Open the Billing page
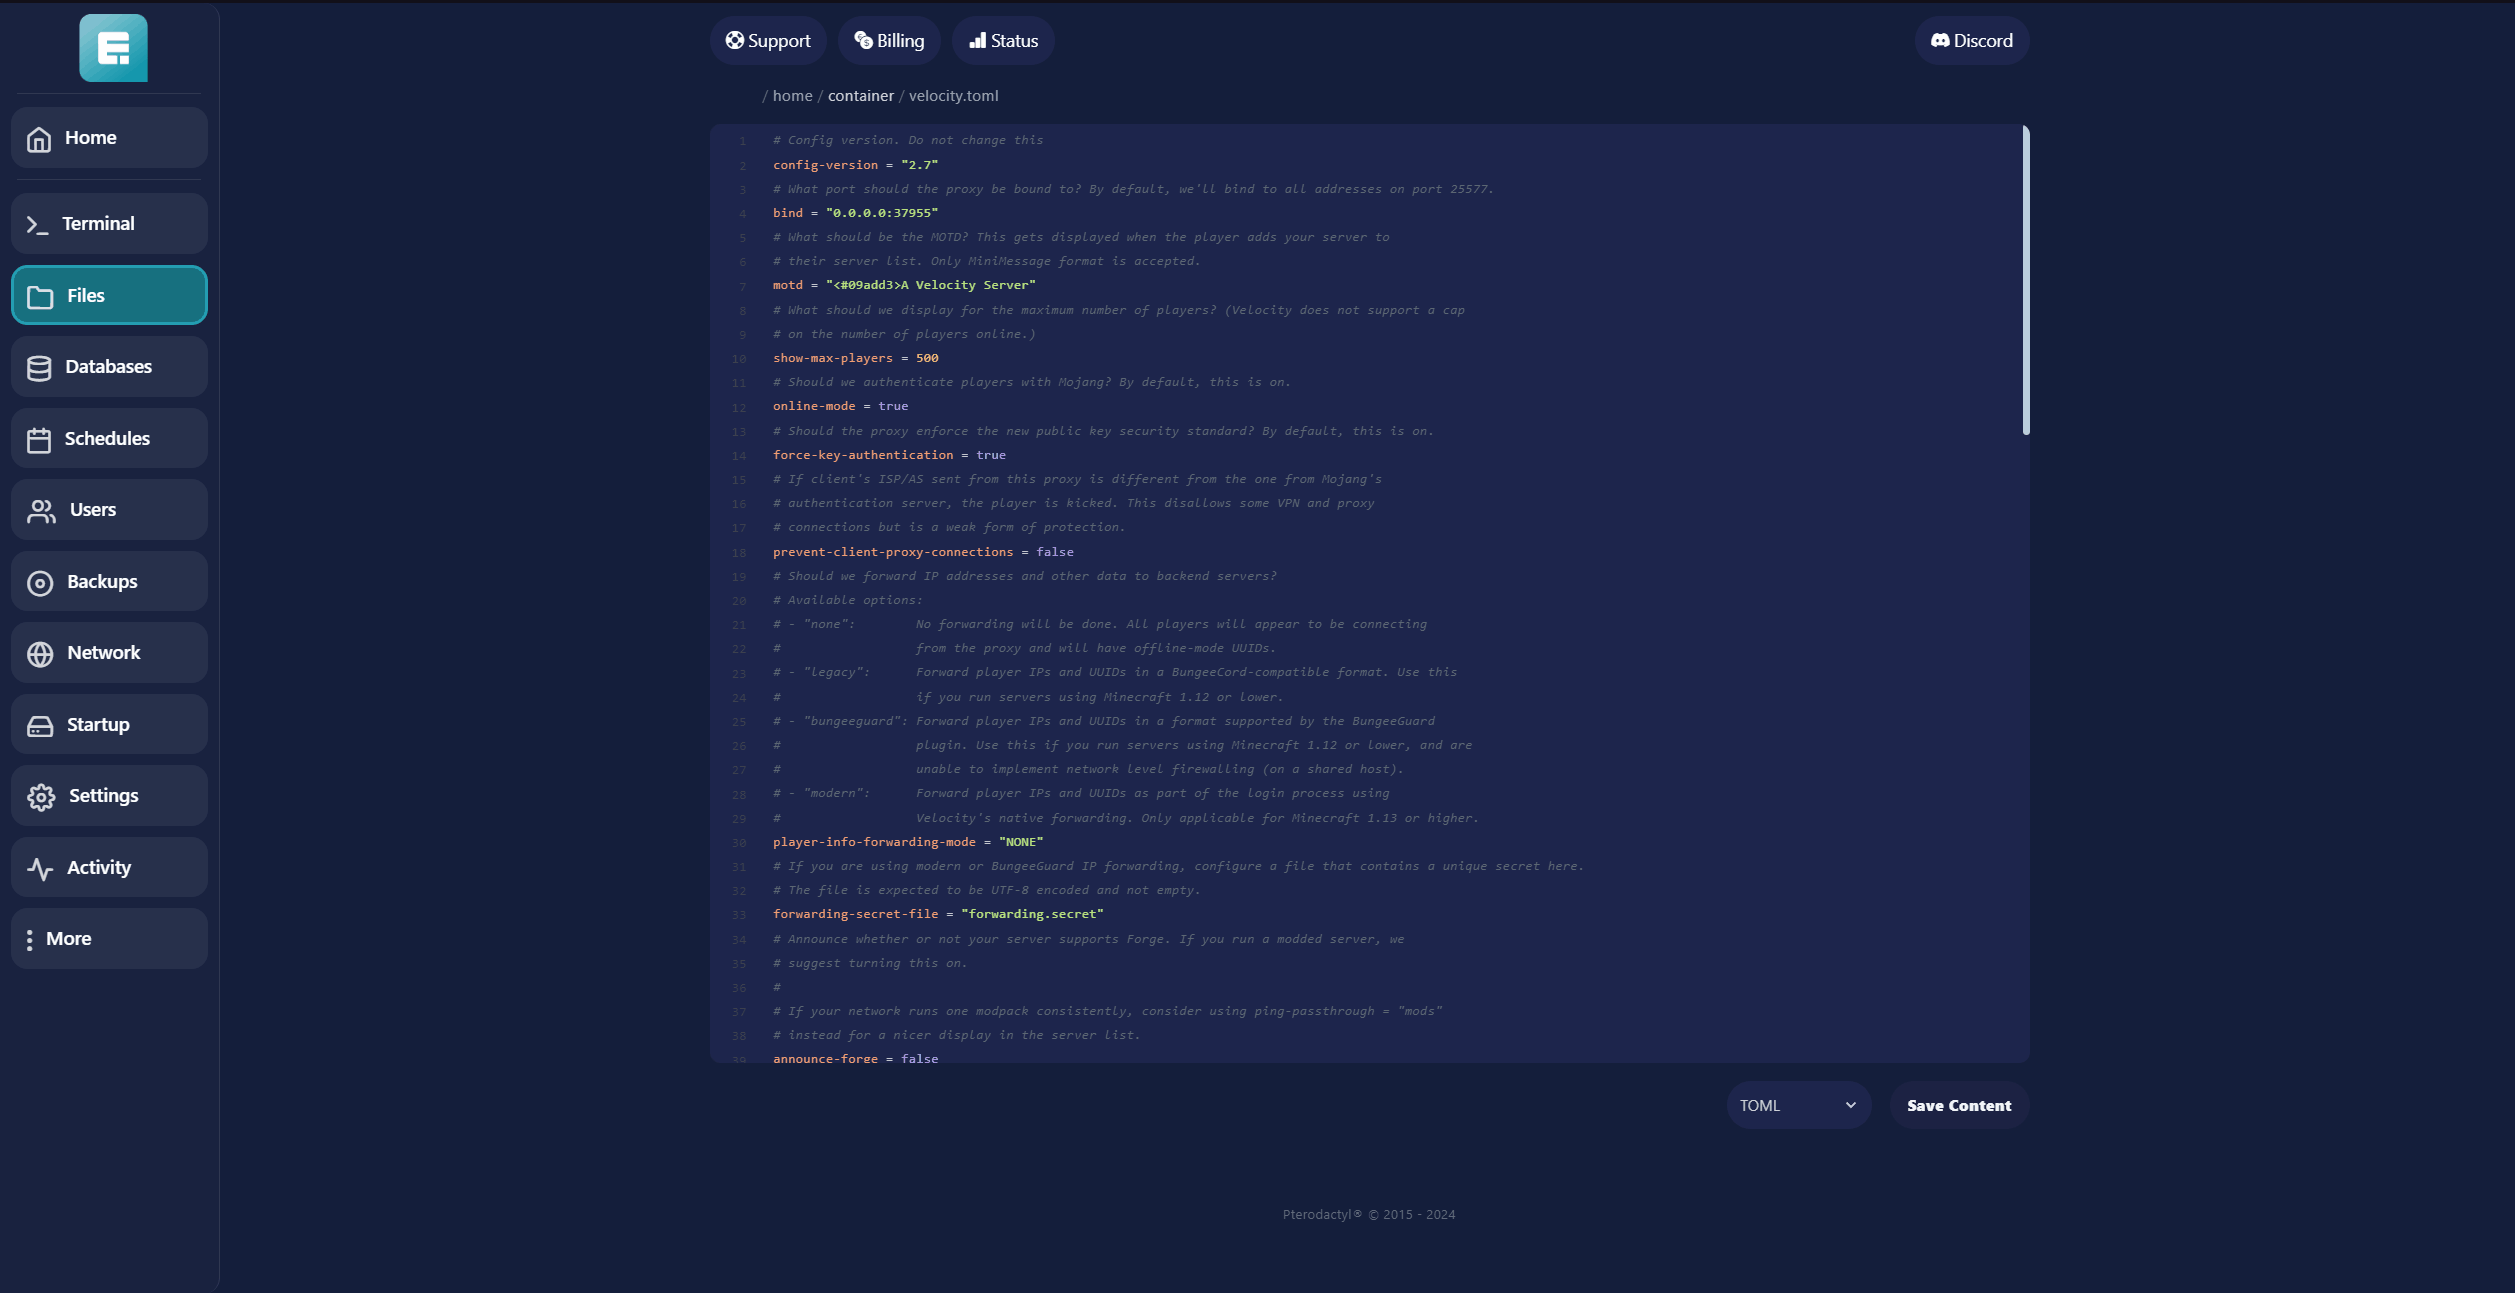The image size is (2515, 1293). tap(889, 41)
